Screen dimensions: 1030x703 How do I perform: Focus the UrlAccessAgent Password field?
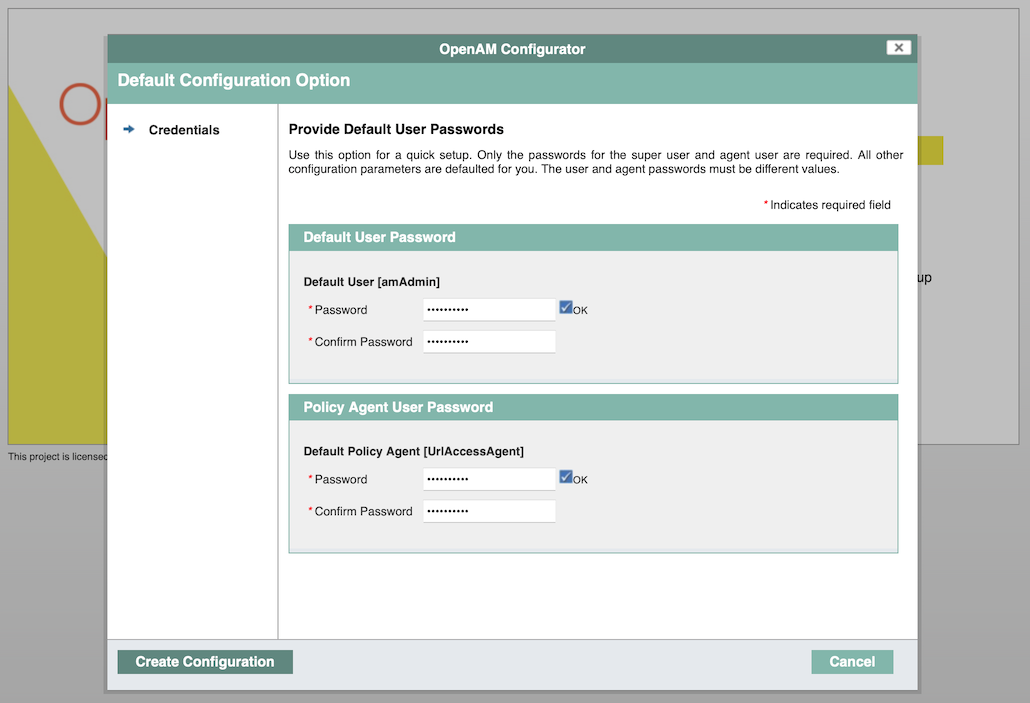[x=489, y=479]
